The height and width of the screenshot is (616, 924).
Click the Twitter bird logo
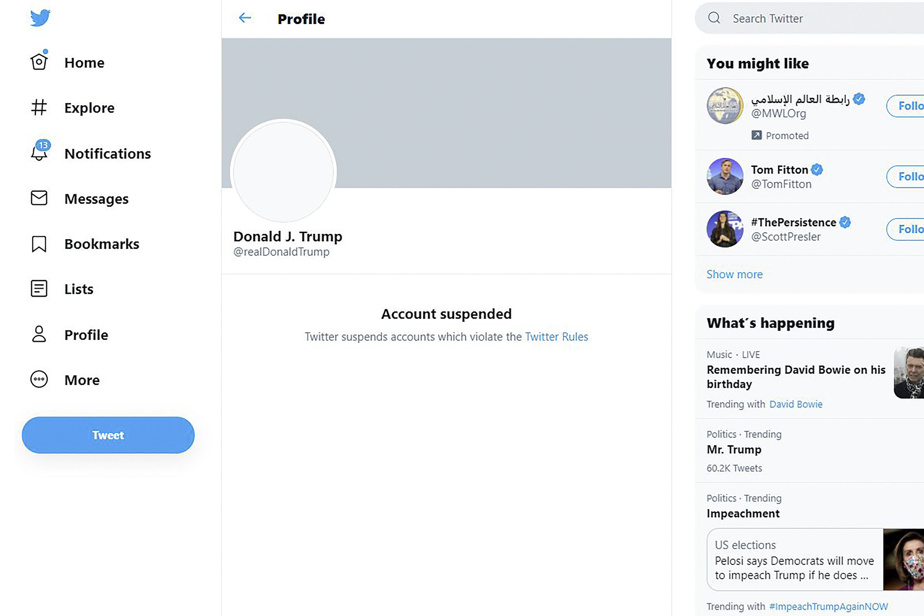point(40,18)
